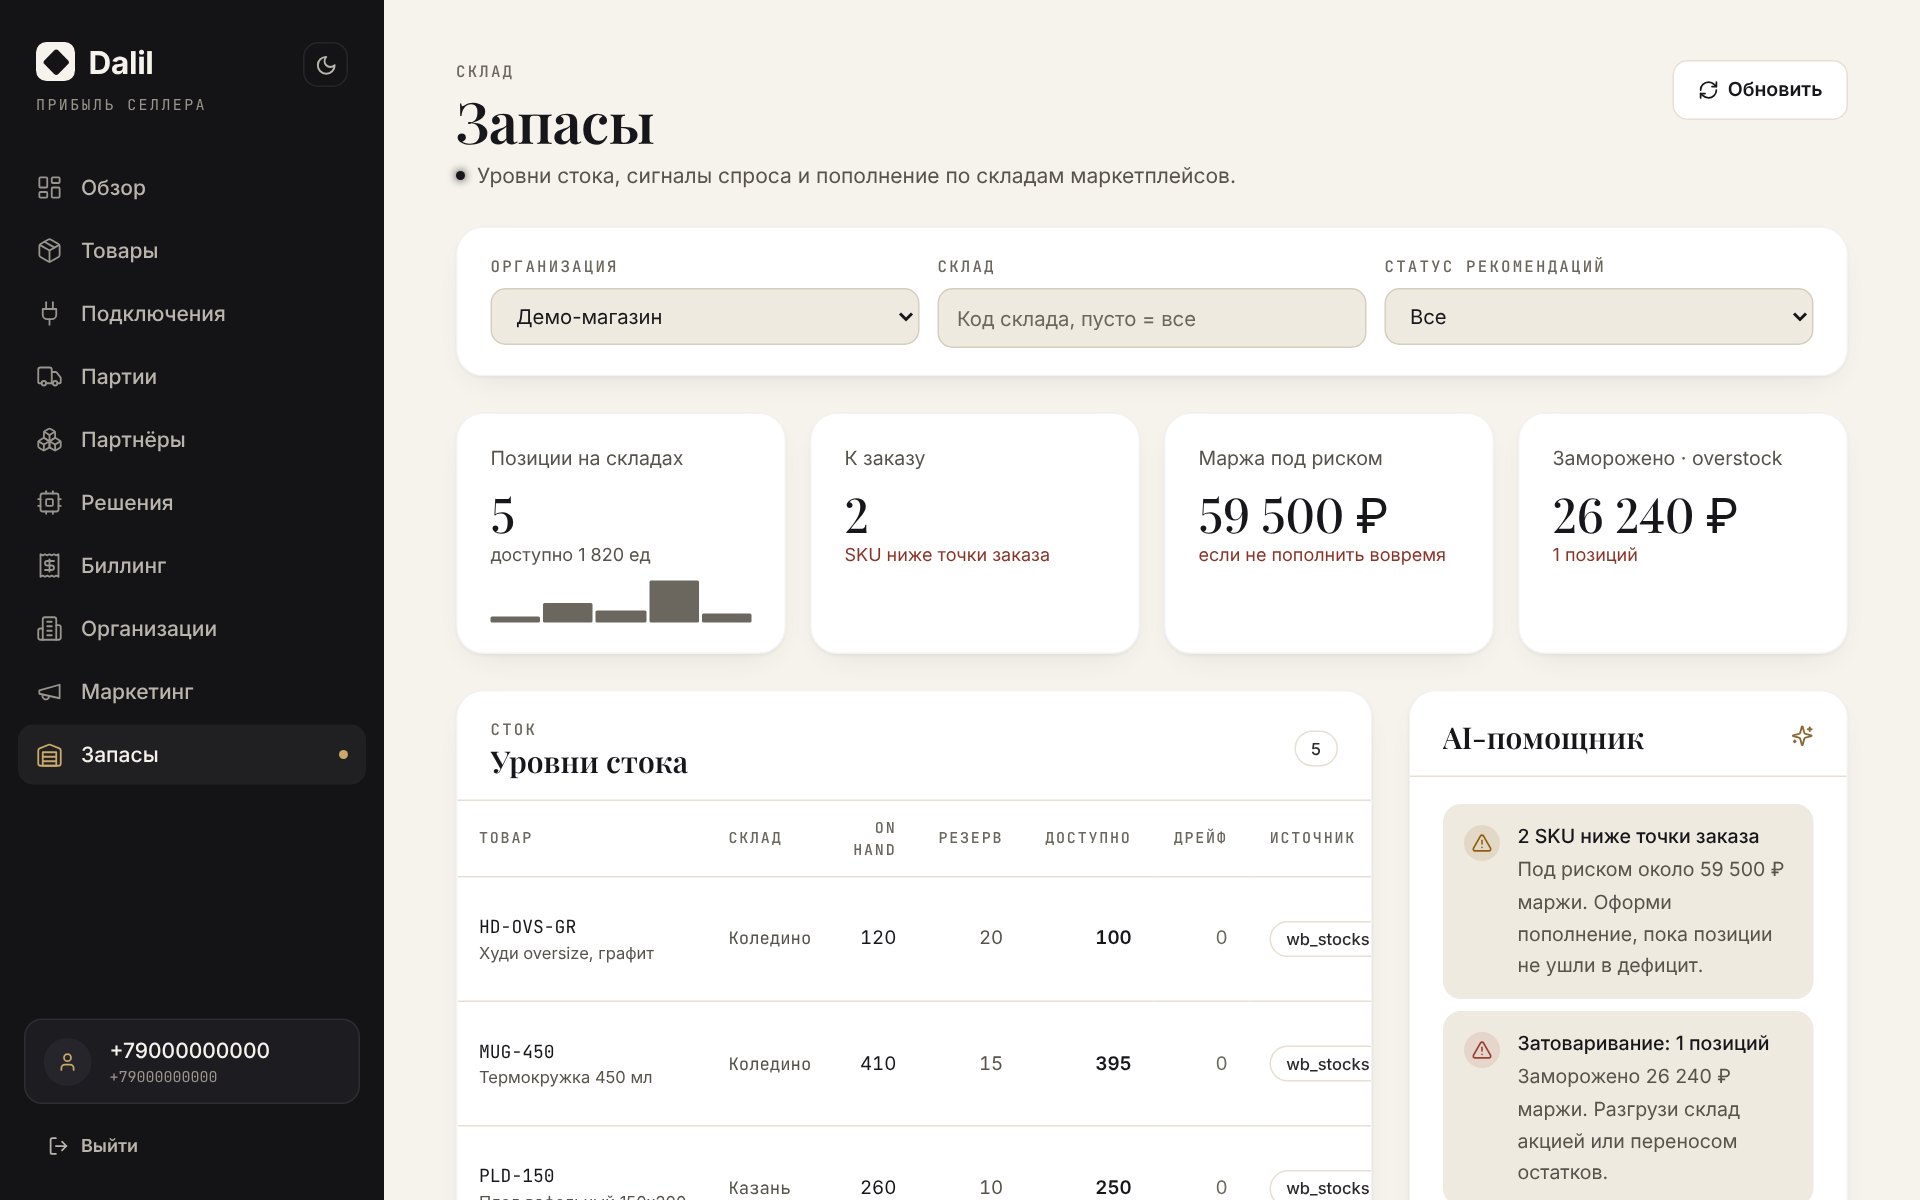Click the Обзор grid icon
The height and width of the screenshot is (1200, 1920).
click(49, 187)
